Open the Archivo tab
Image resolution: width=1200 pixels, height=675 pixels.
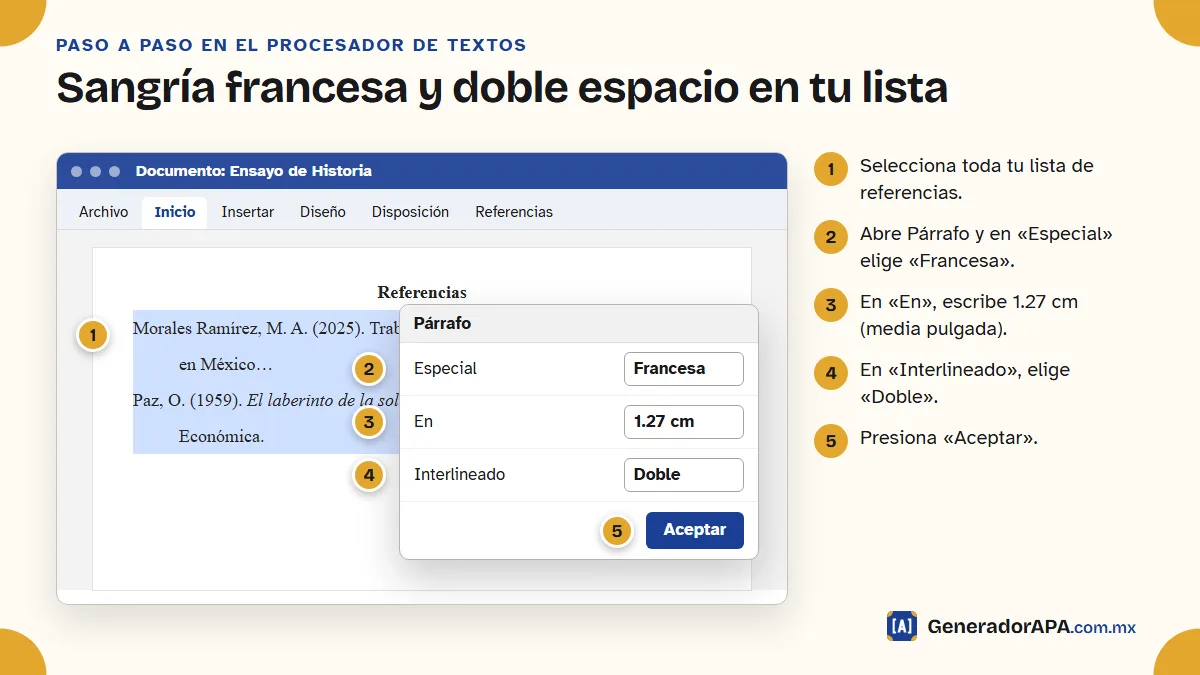104,212
